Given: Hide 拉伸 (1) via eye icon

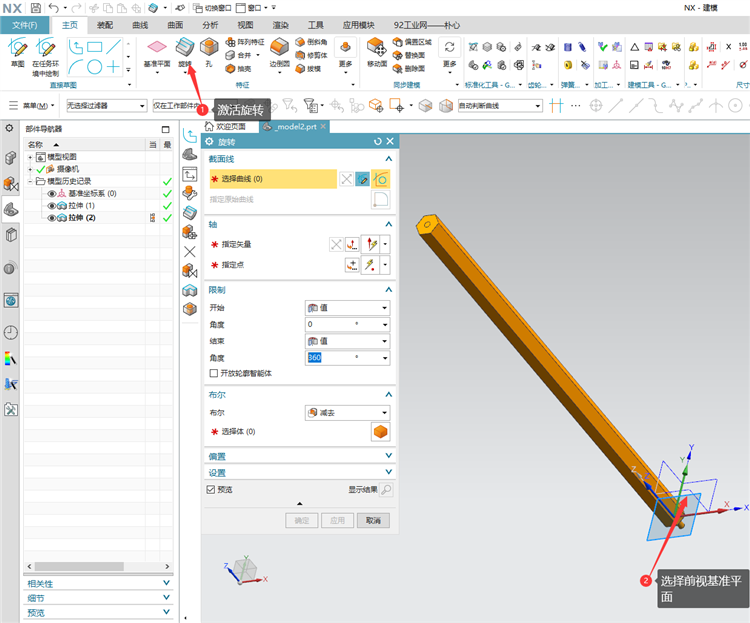Looking at the screenshot, I should tap(52, 206).
